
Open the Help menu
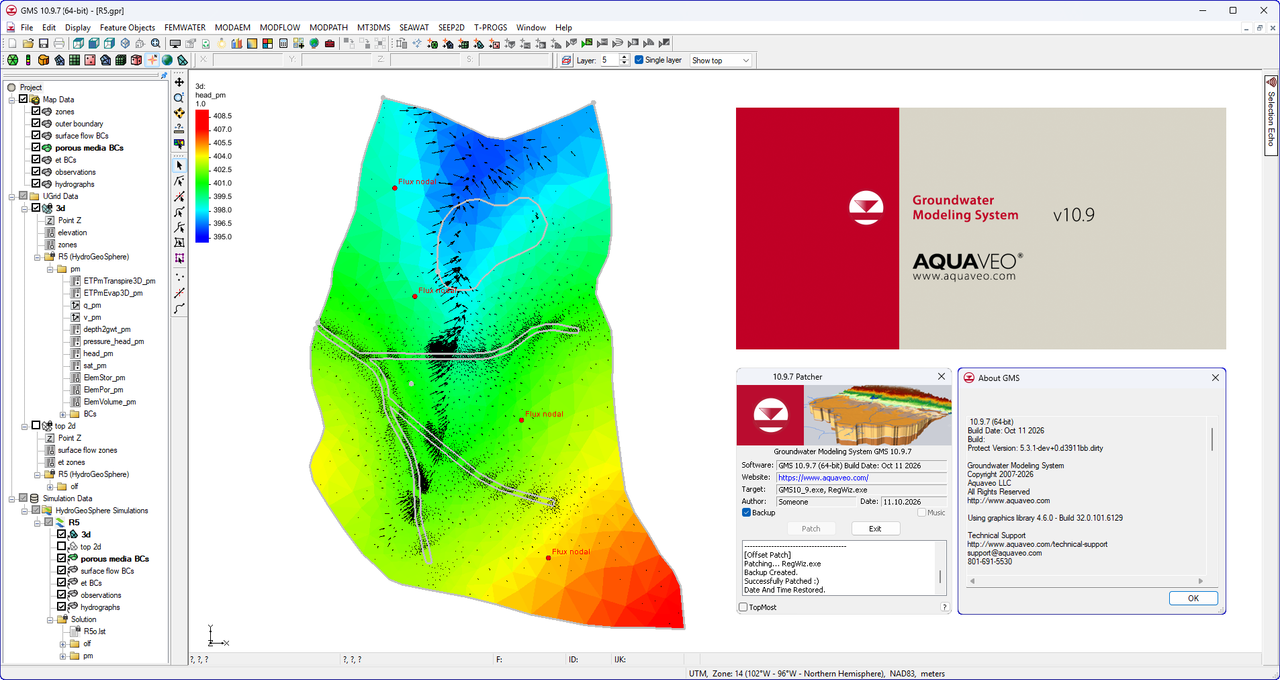[564, 27]
